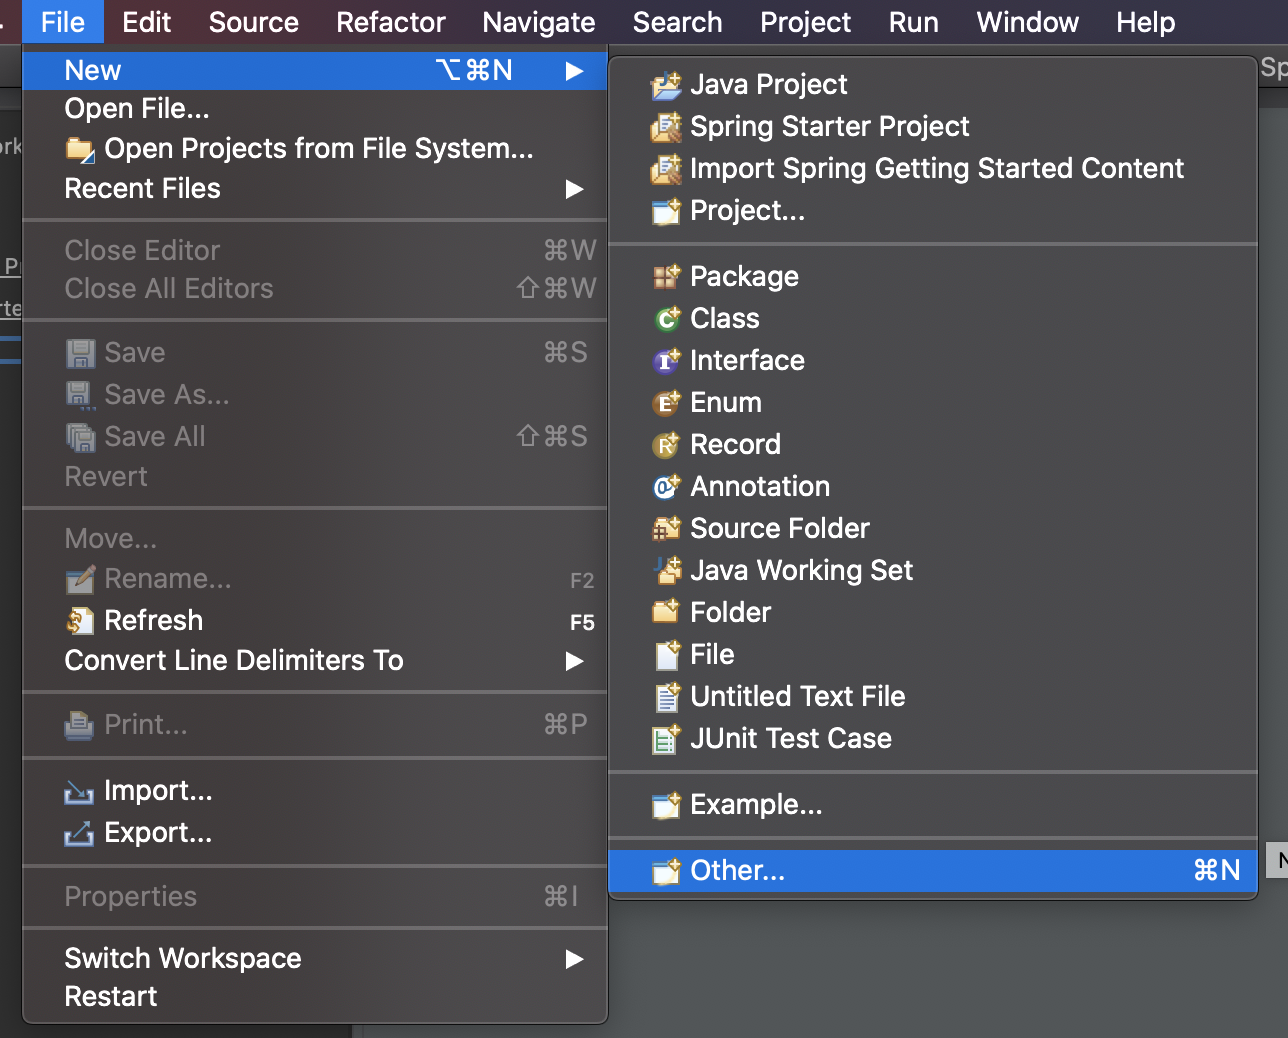Open the File menu in menu bar
Image resolution: width=1288 pixels, height=1038 pixels.
63,22
